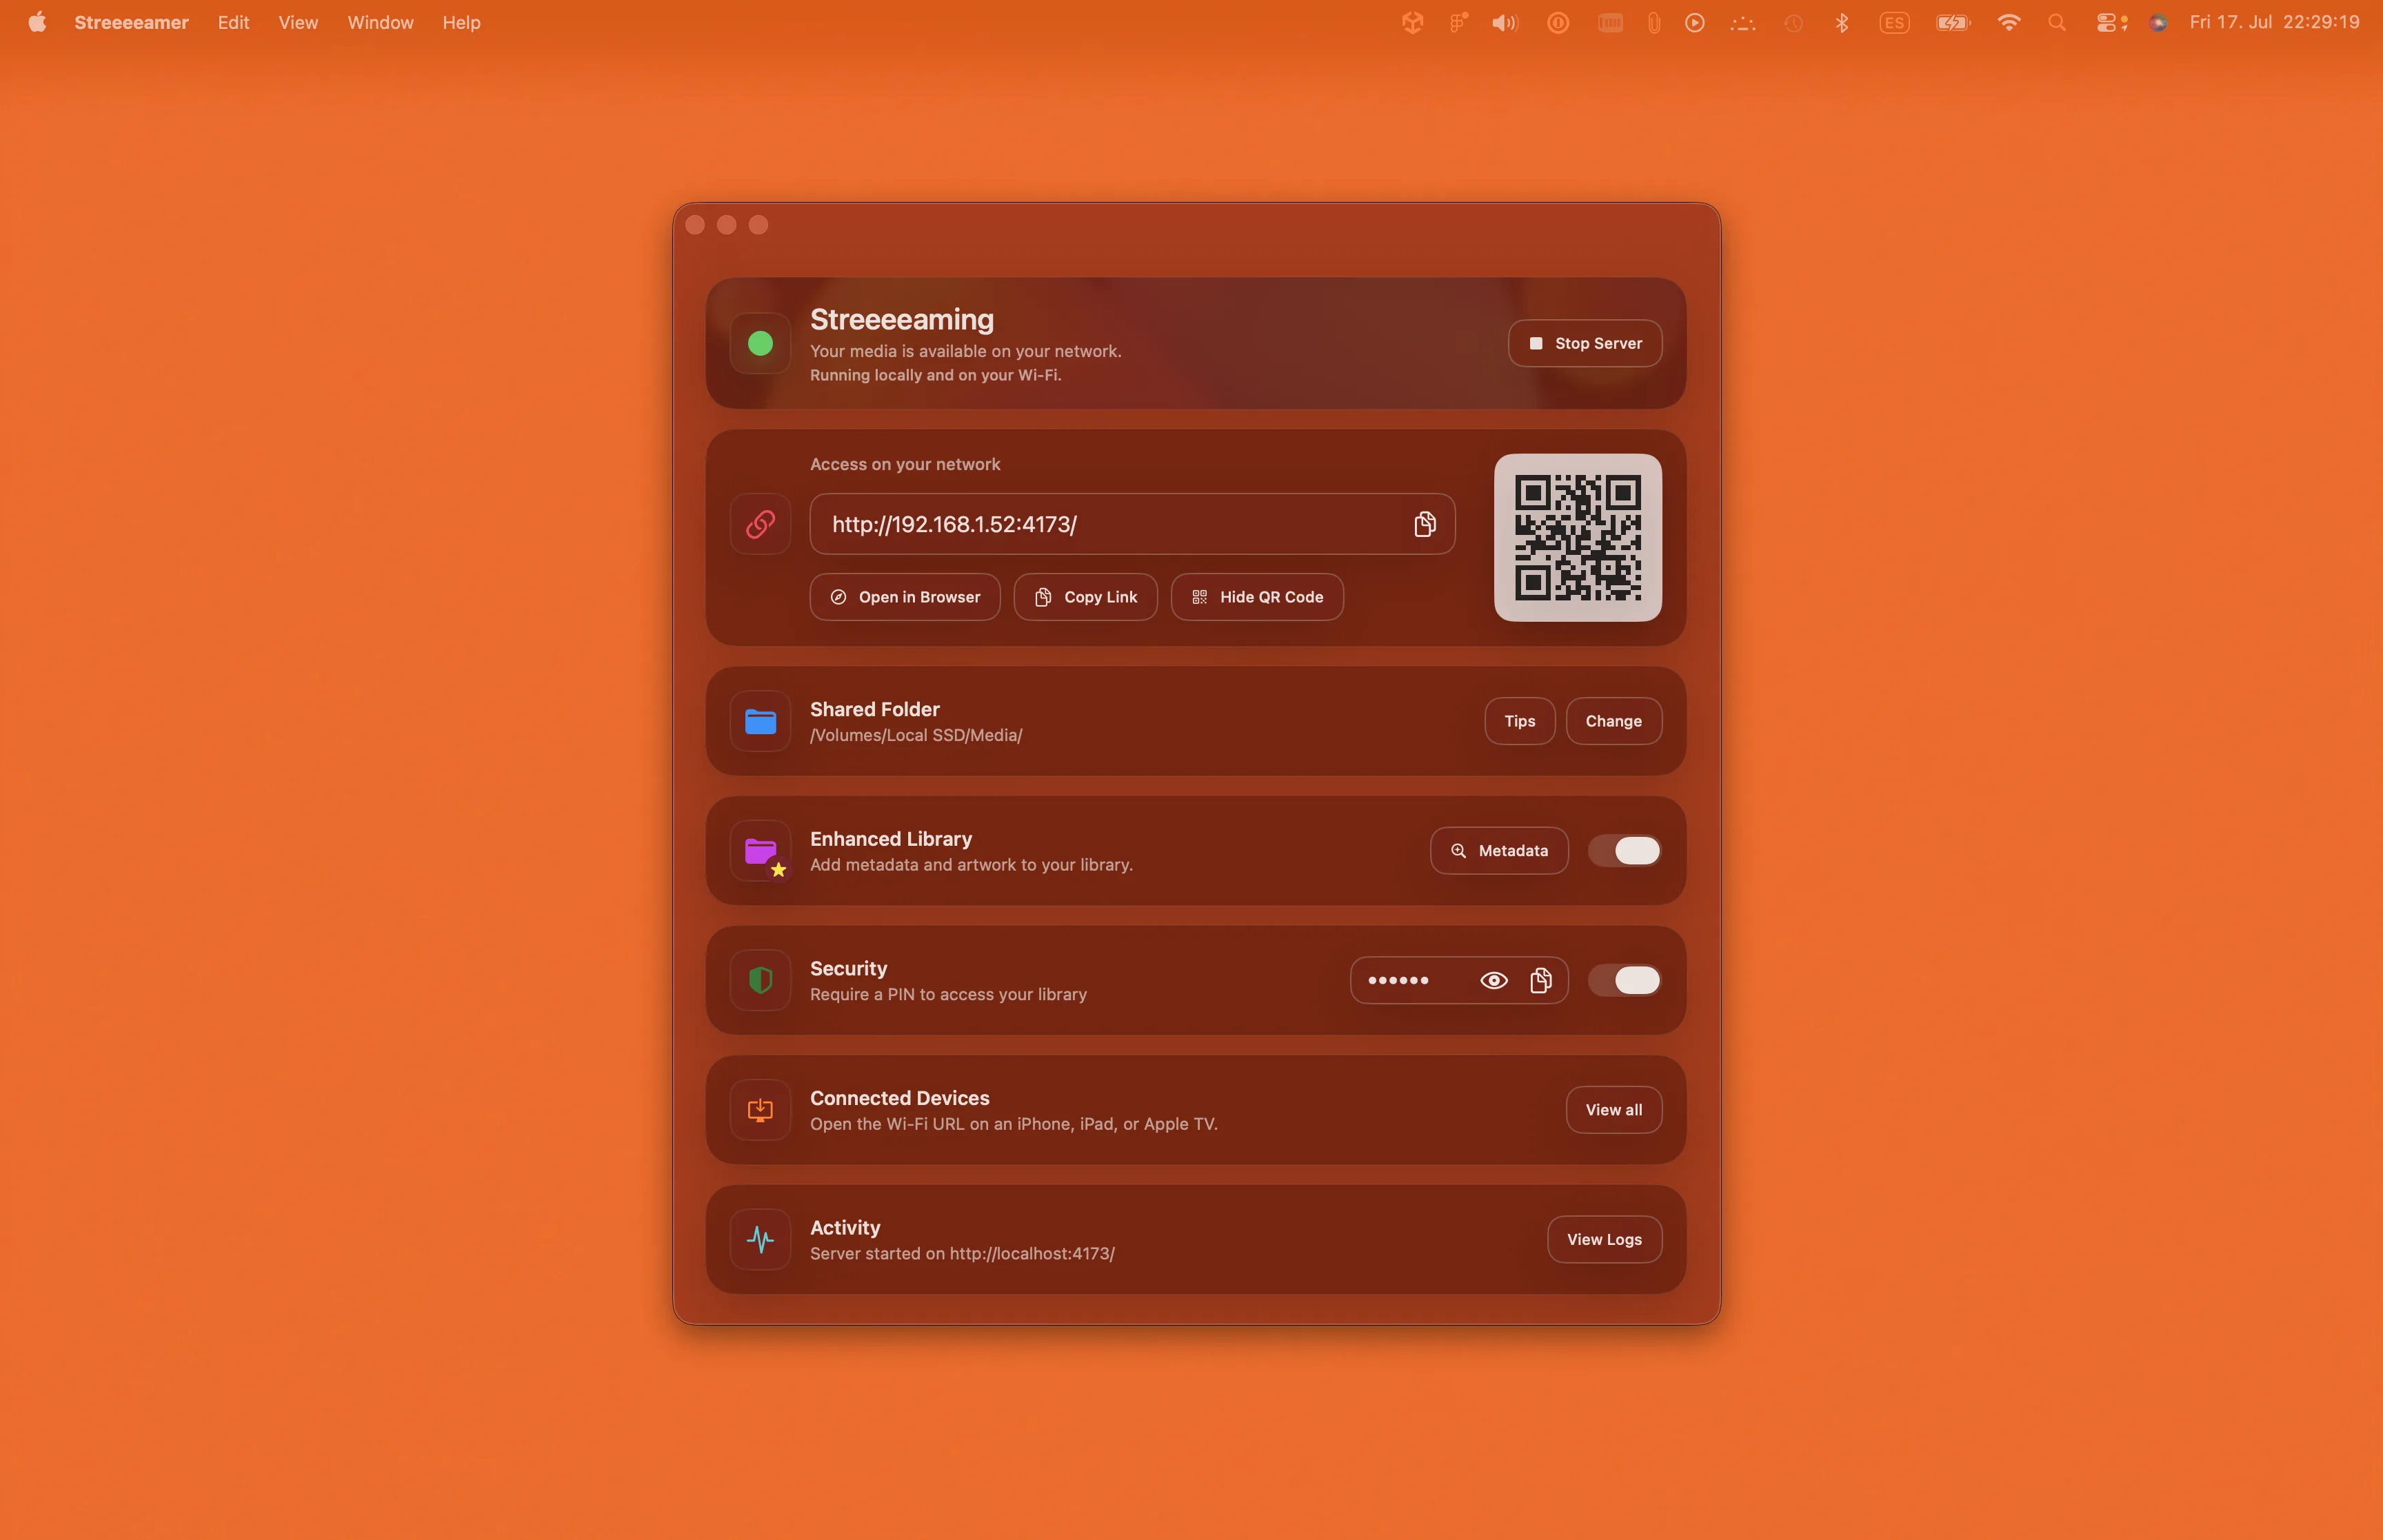The width and height of the screenshot is (2383, 1540).
Task: Open the Wi-Fi status menu
Action: pos(2009,22)
